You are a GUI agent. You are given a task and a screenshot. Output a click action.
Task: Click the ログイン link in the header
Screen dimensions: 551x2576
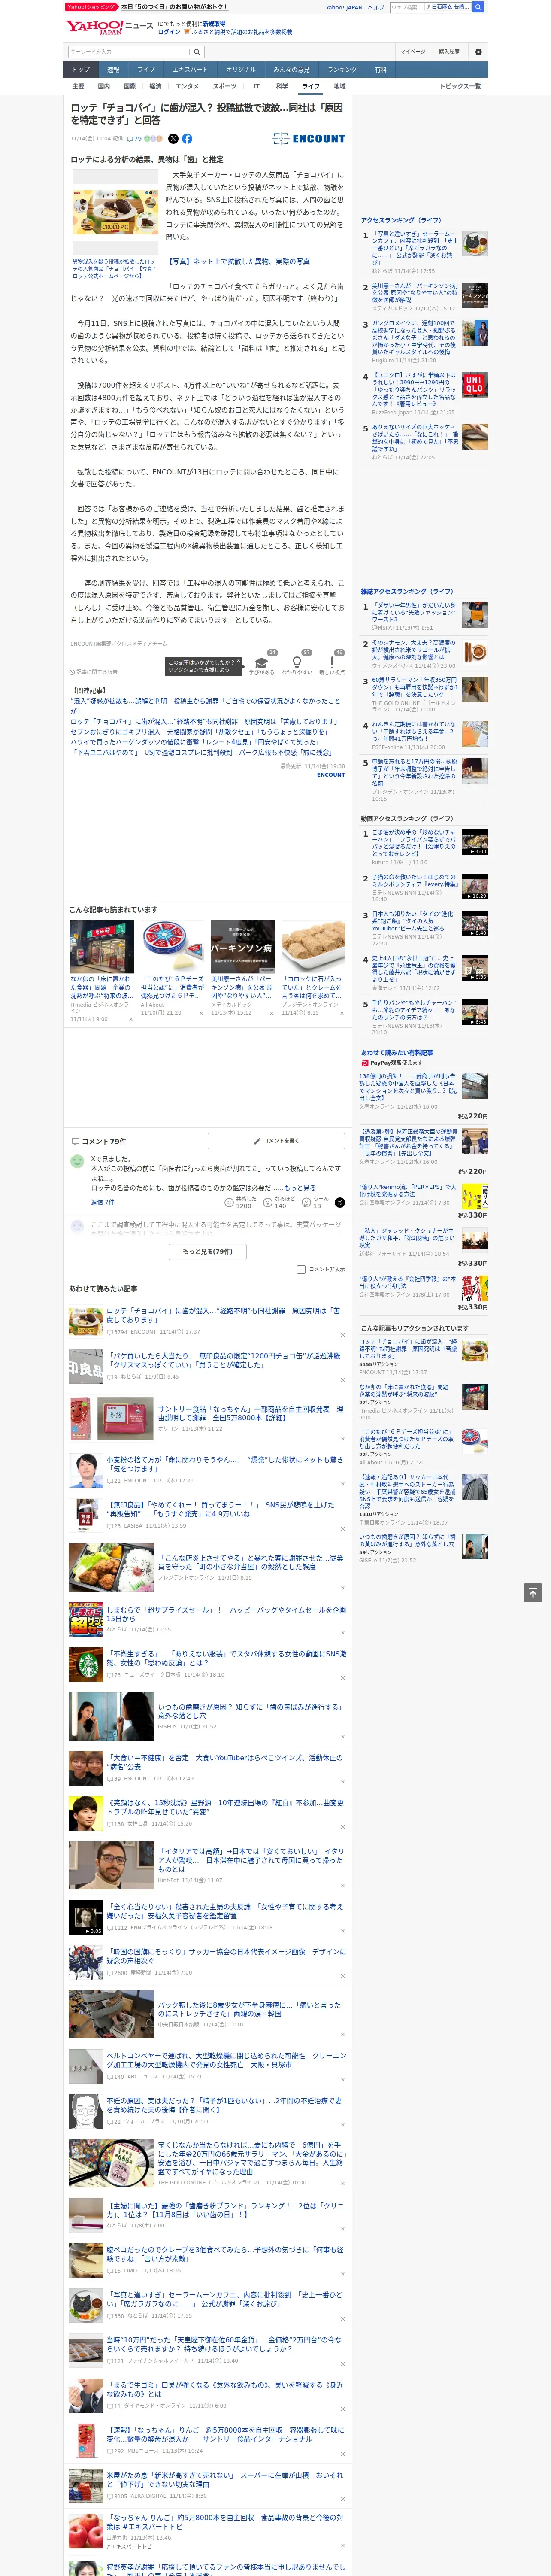pyautogui.click(x=169, y=32)
